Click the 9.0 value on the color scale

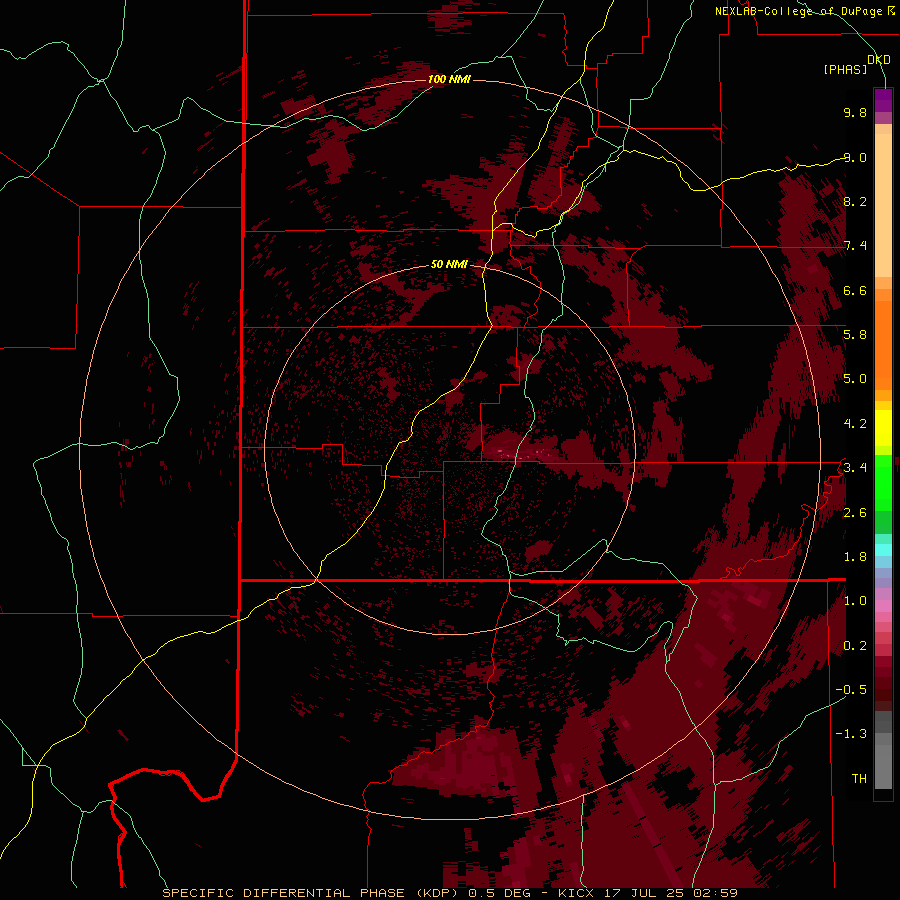855,157
